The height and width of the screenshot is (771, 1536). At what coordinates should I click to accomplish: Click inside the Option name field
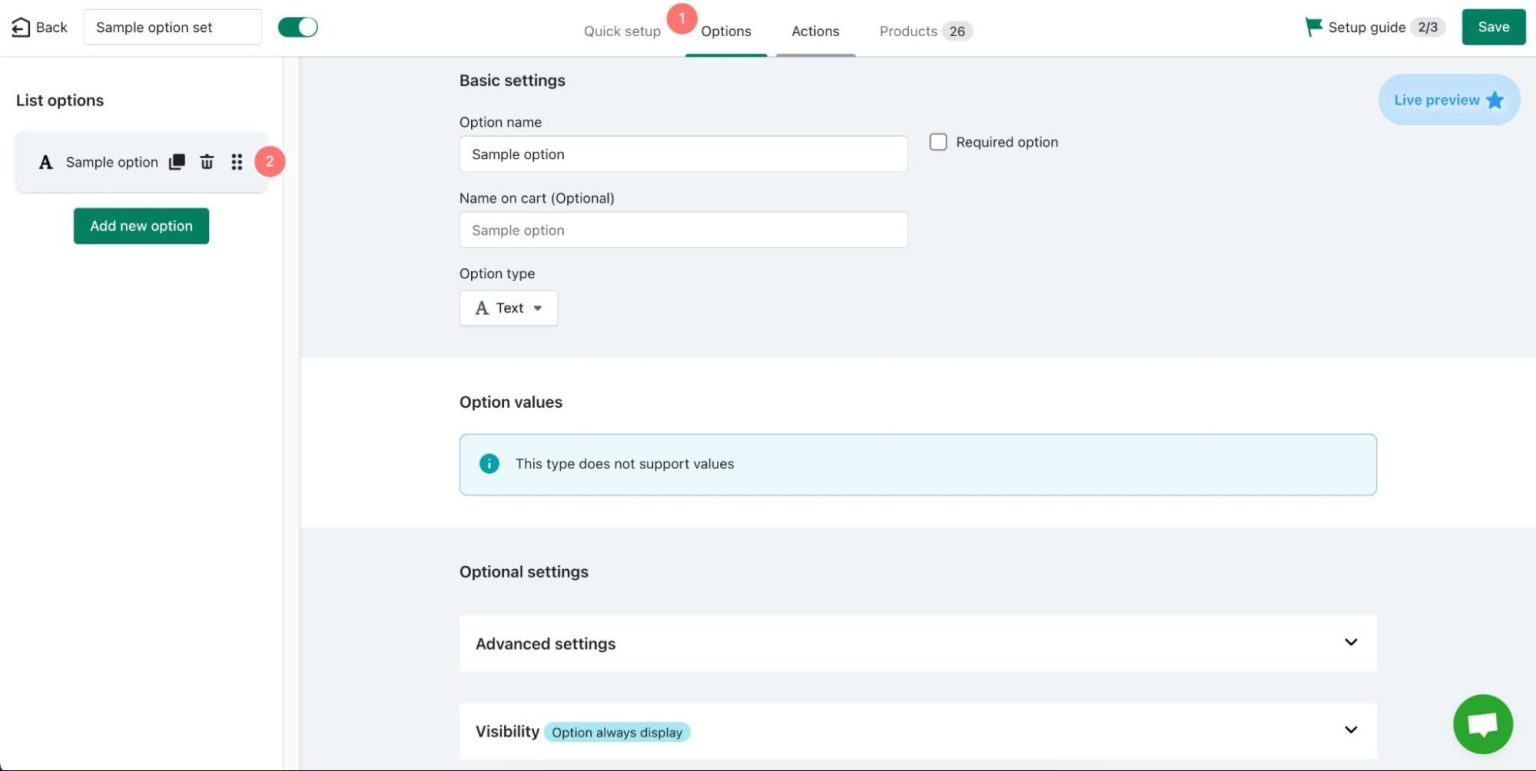[683, 154]
